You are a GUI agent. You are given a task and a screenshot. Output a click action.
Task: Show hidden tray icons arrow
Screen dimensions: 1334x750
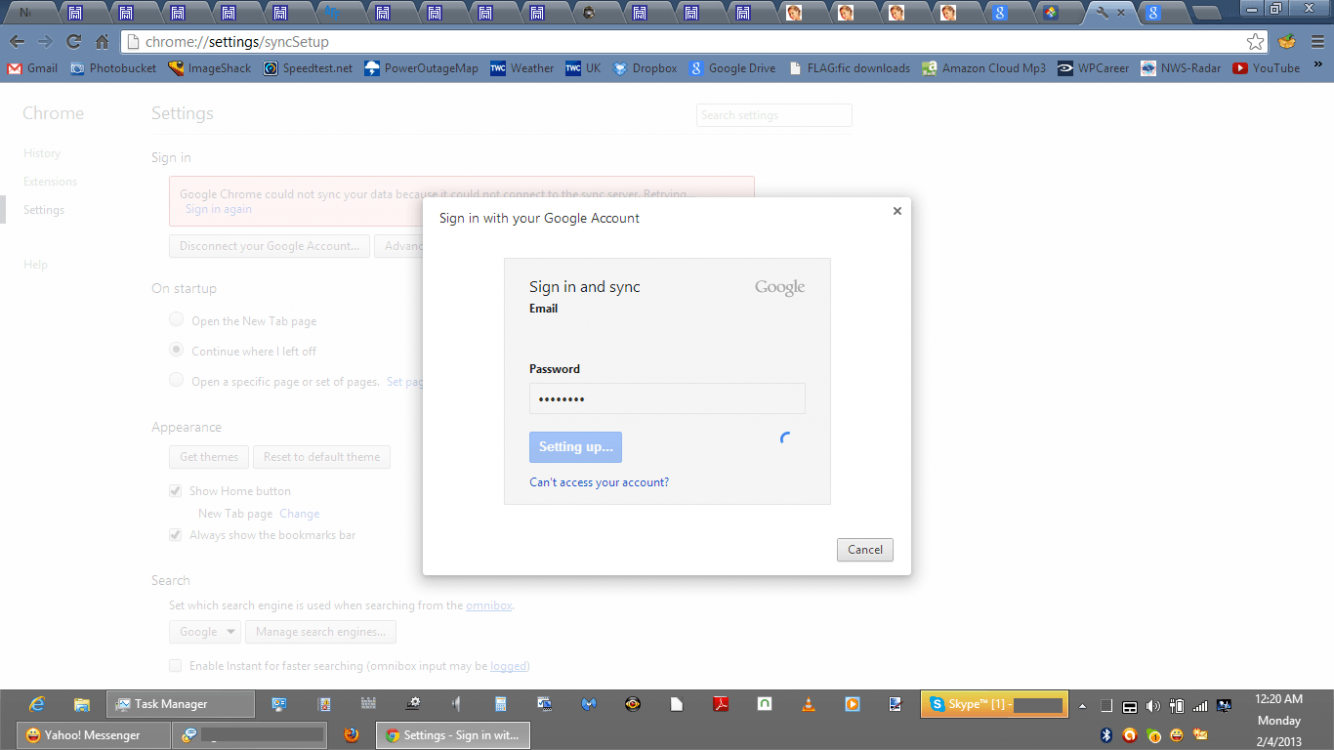click(x=1082, y=706)
